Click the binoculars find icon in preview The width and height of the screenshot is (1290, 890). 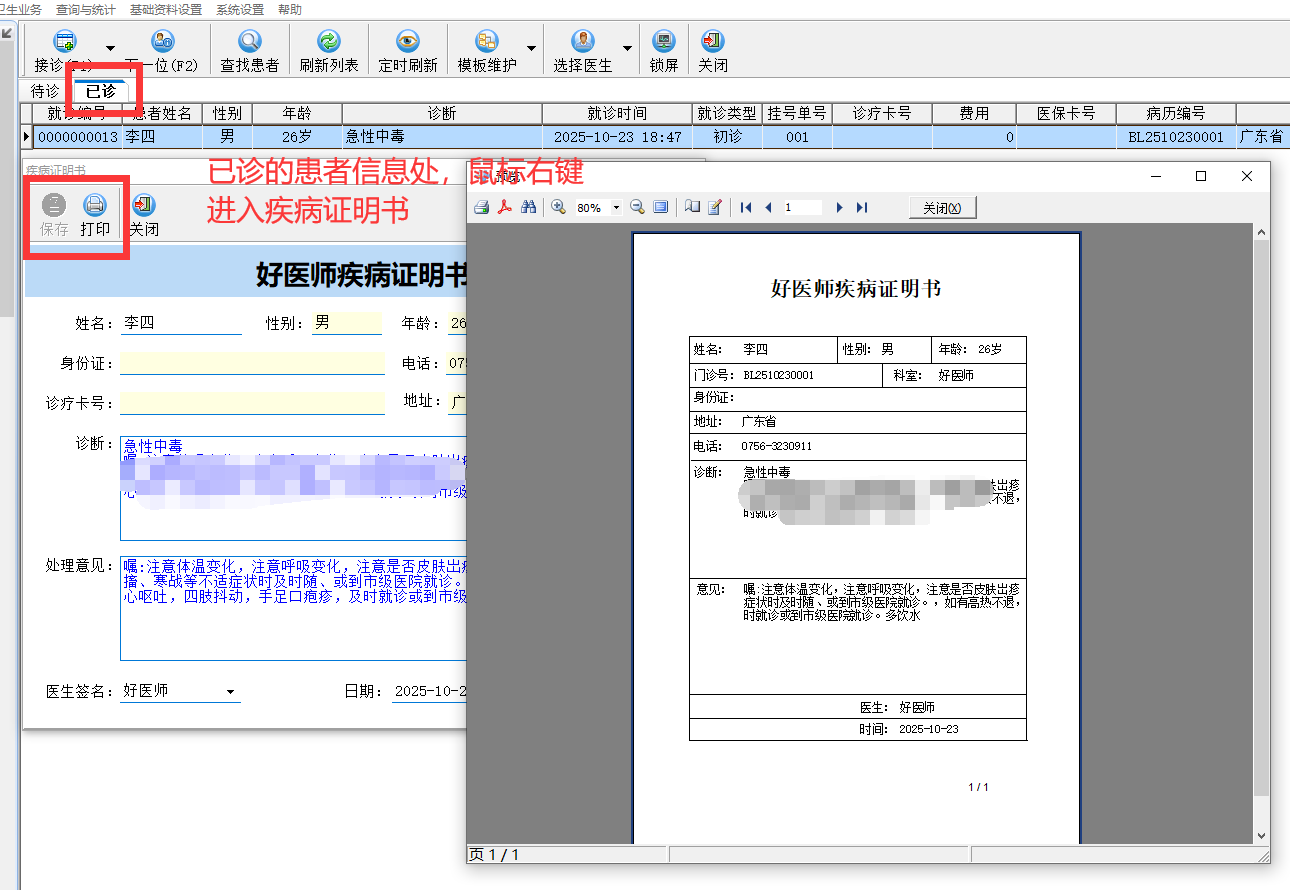(529, 207)
